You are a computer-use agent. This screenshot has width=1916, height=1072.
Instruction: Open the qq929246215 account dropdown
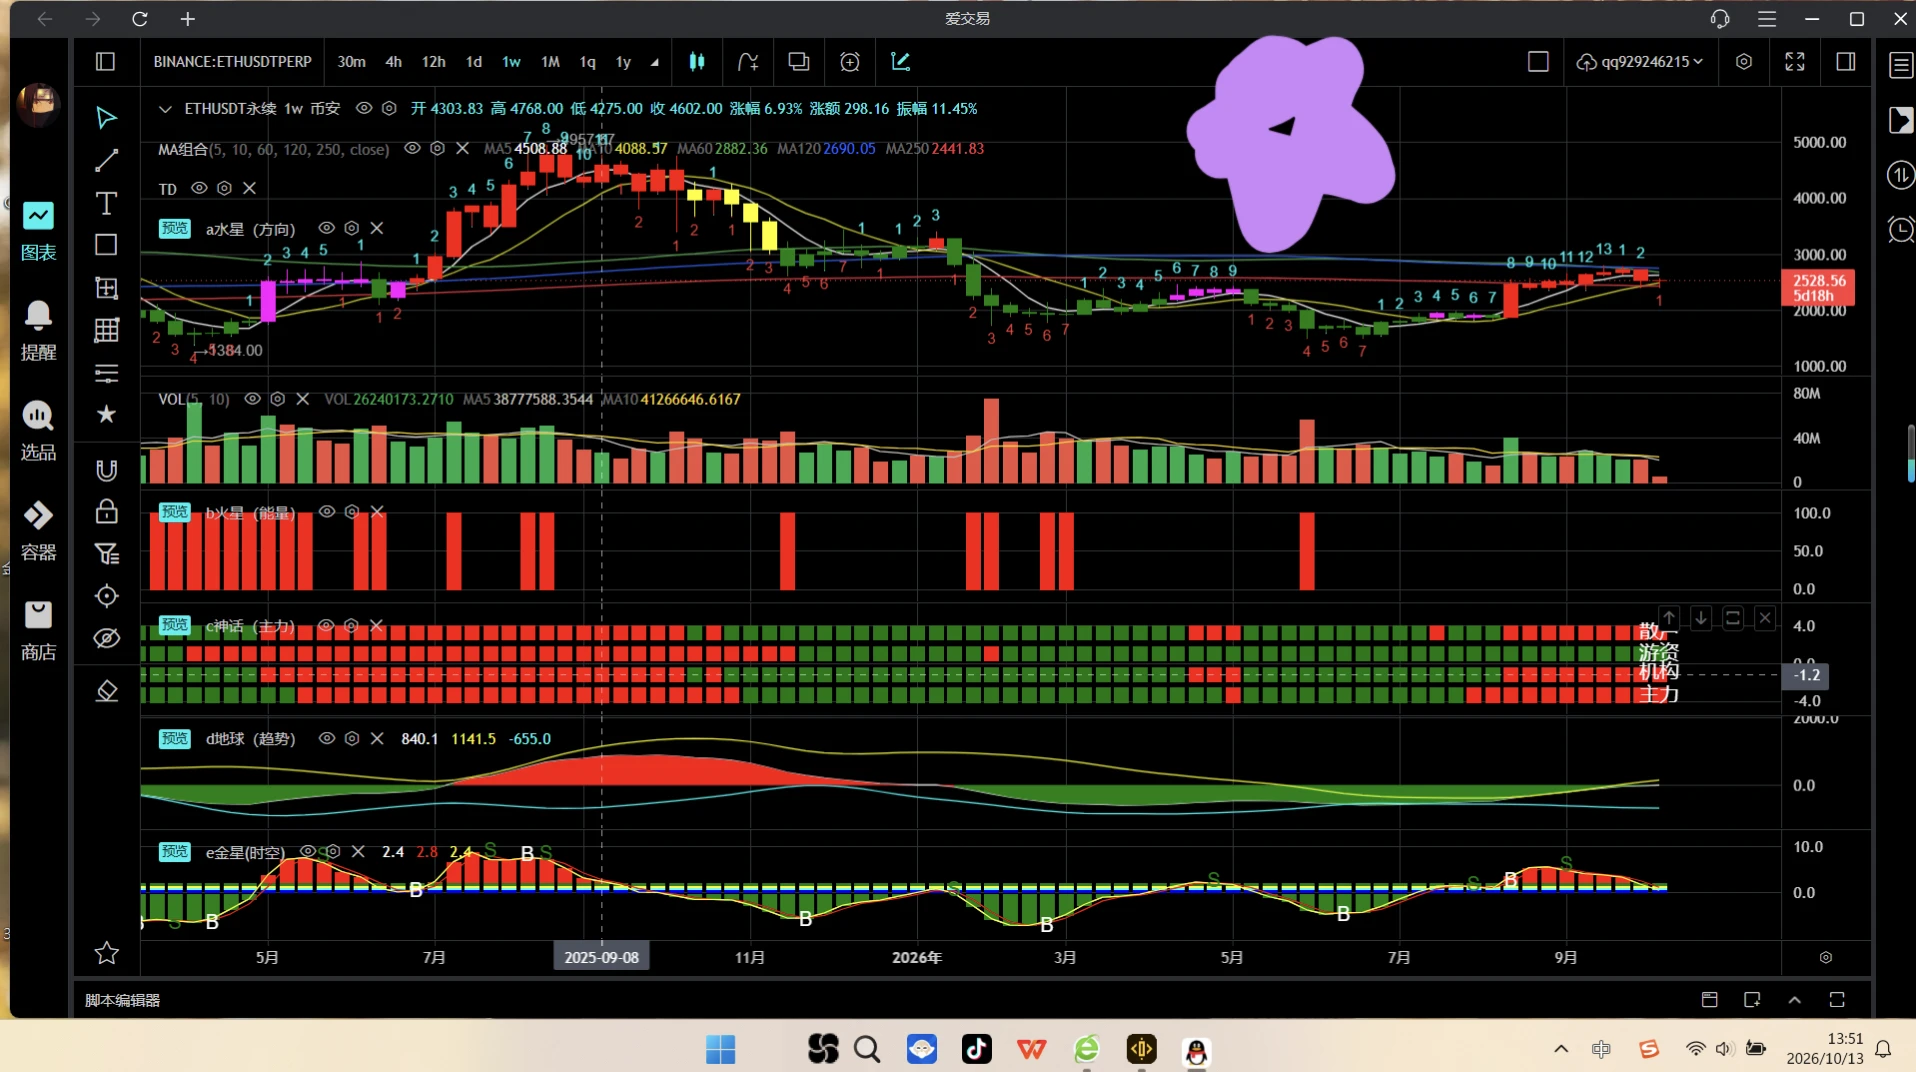pos(1640,62)
